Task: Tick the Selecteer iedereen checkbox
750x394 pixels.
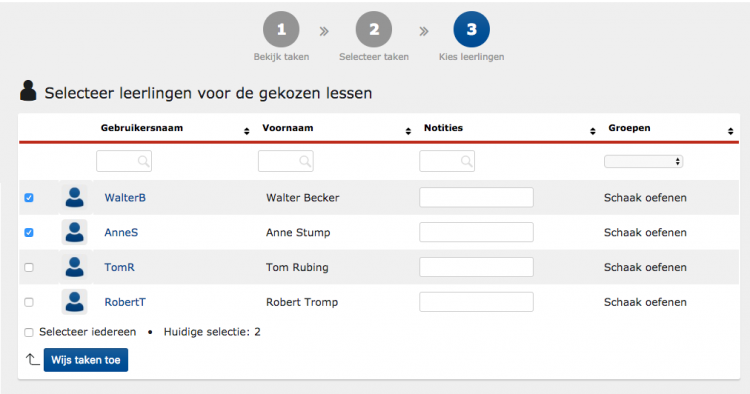Action: [29, 332]
